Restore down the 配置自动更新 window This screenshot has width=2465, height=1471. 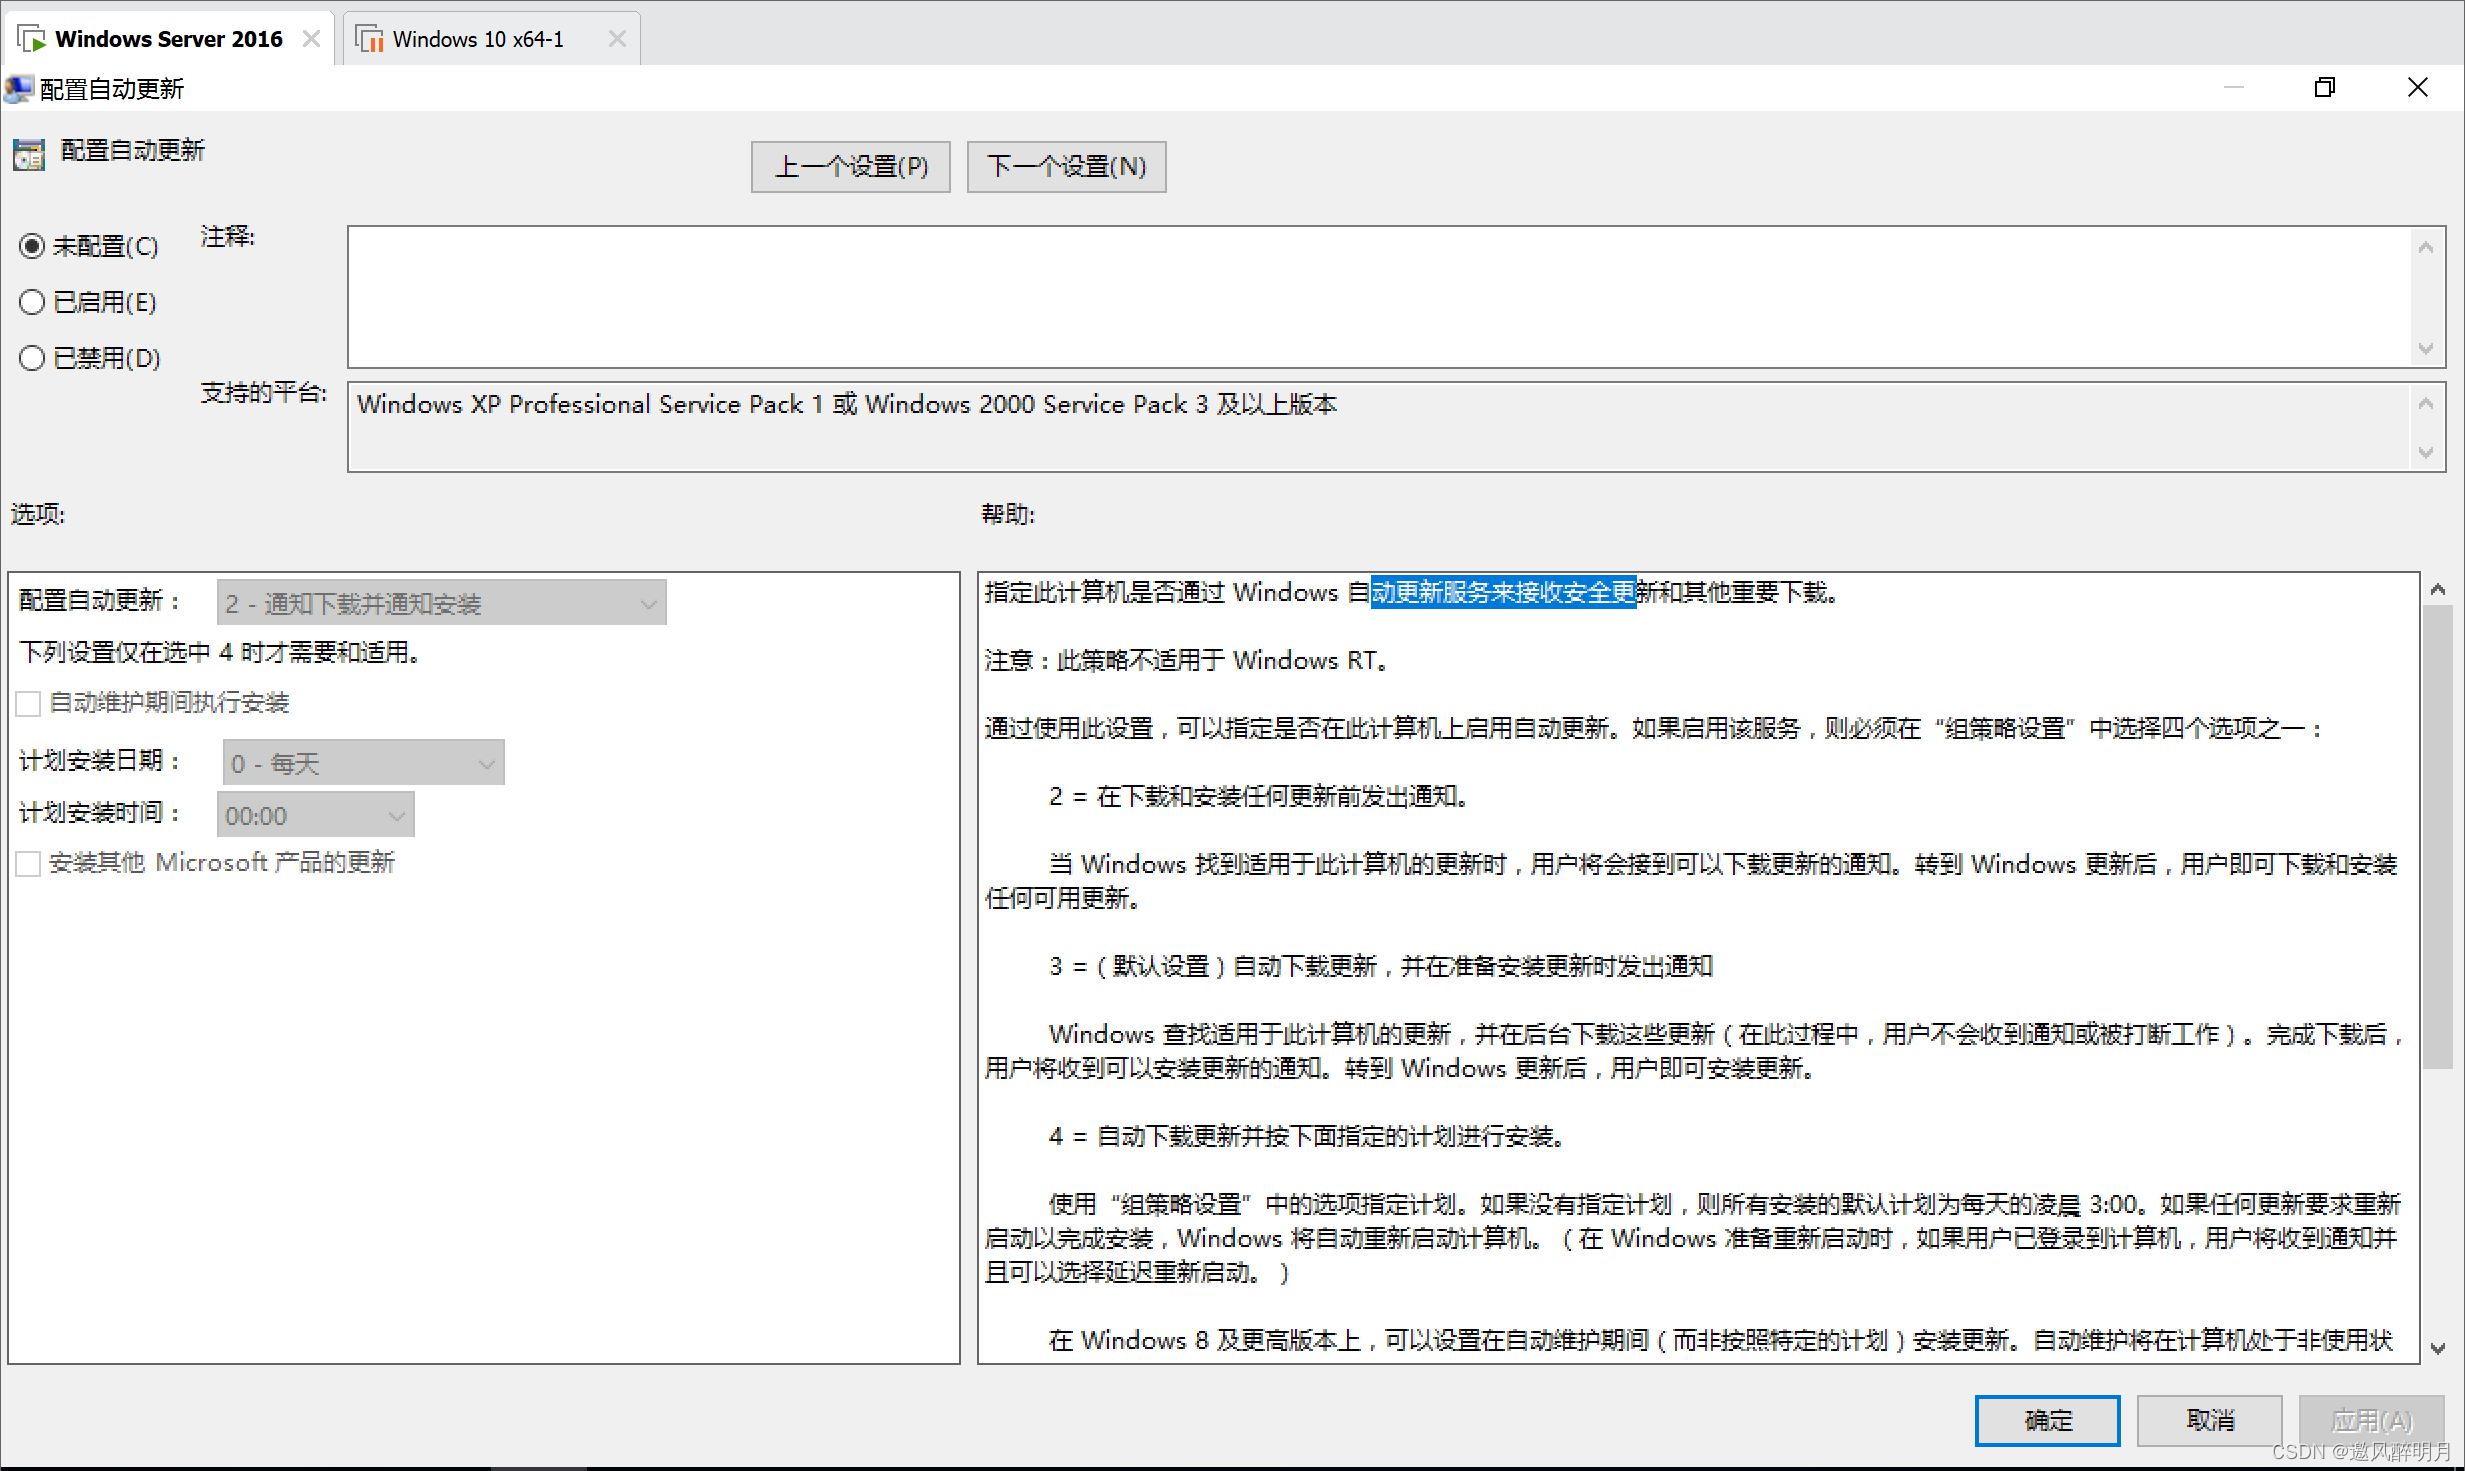(2325, 88)
